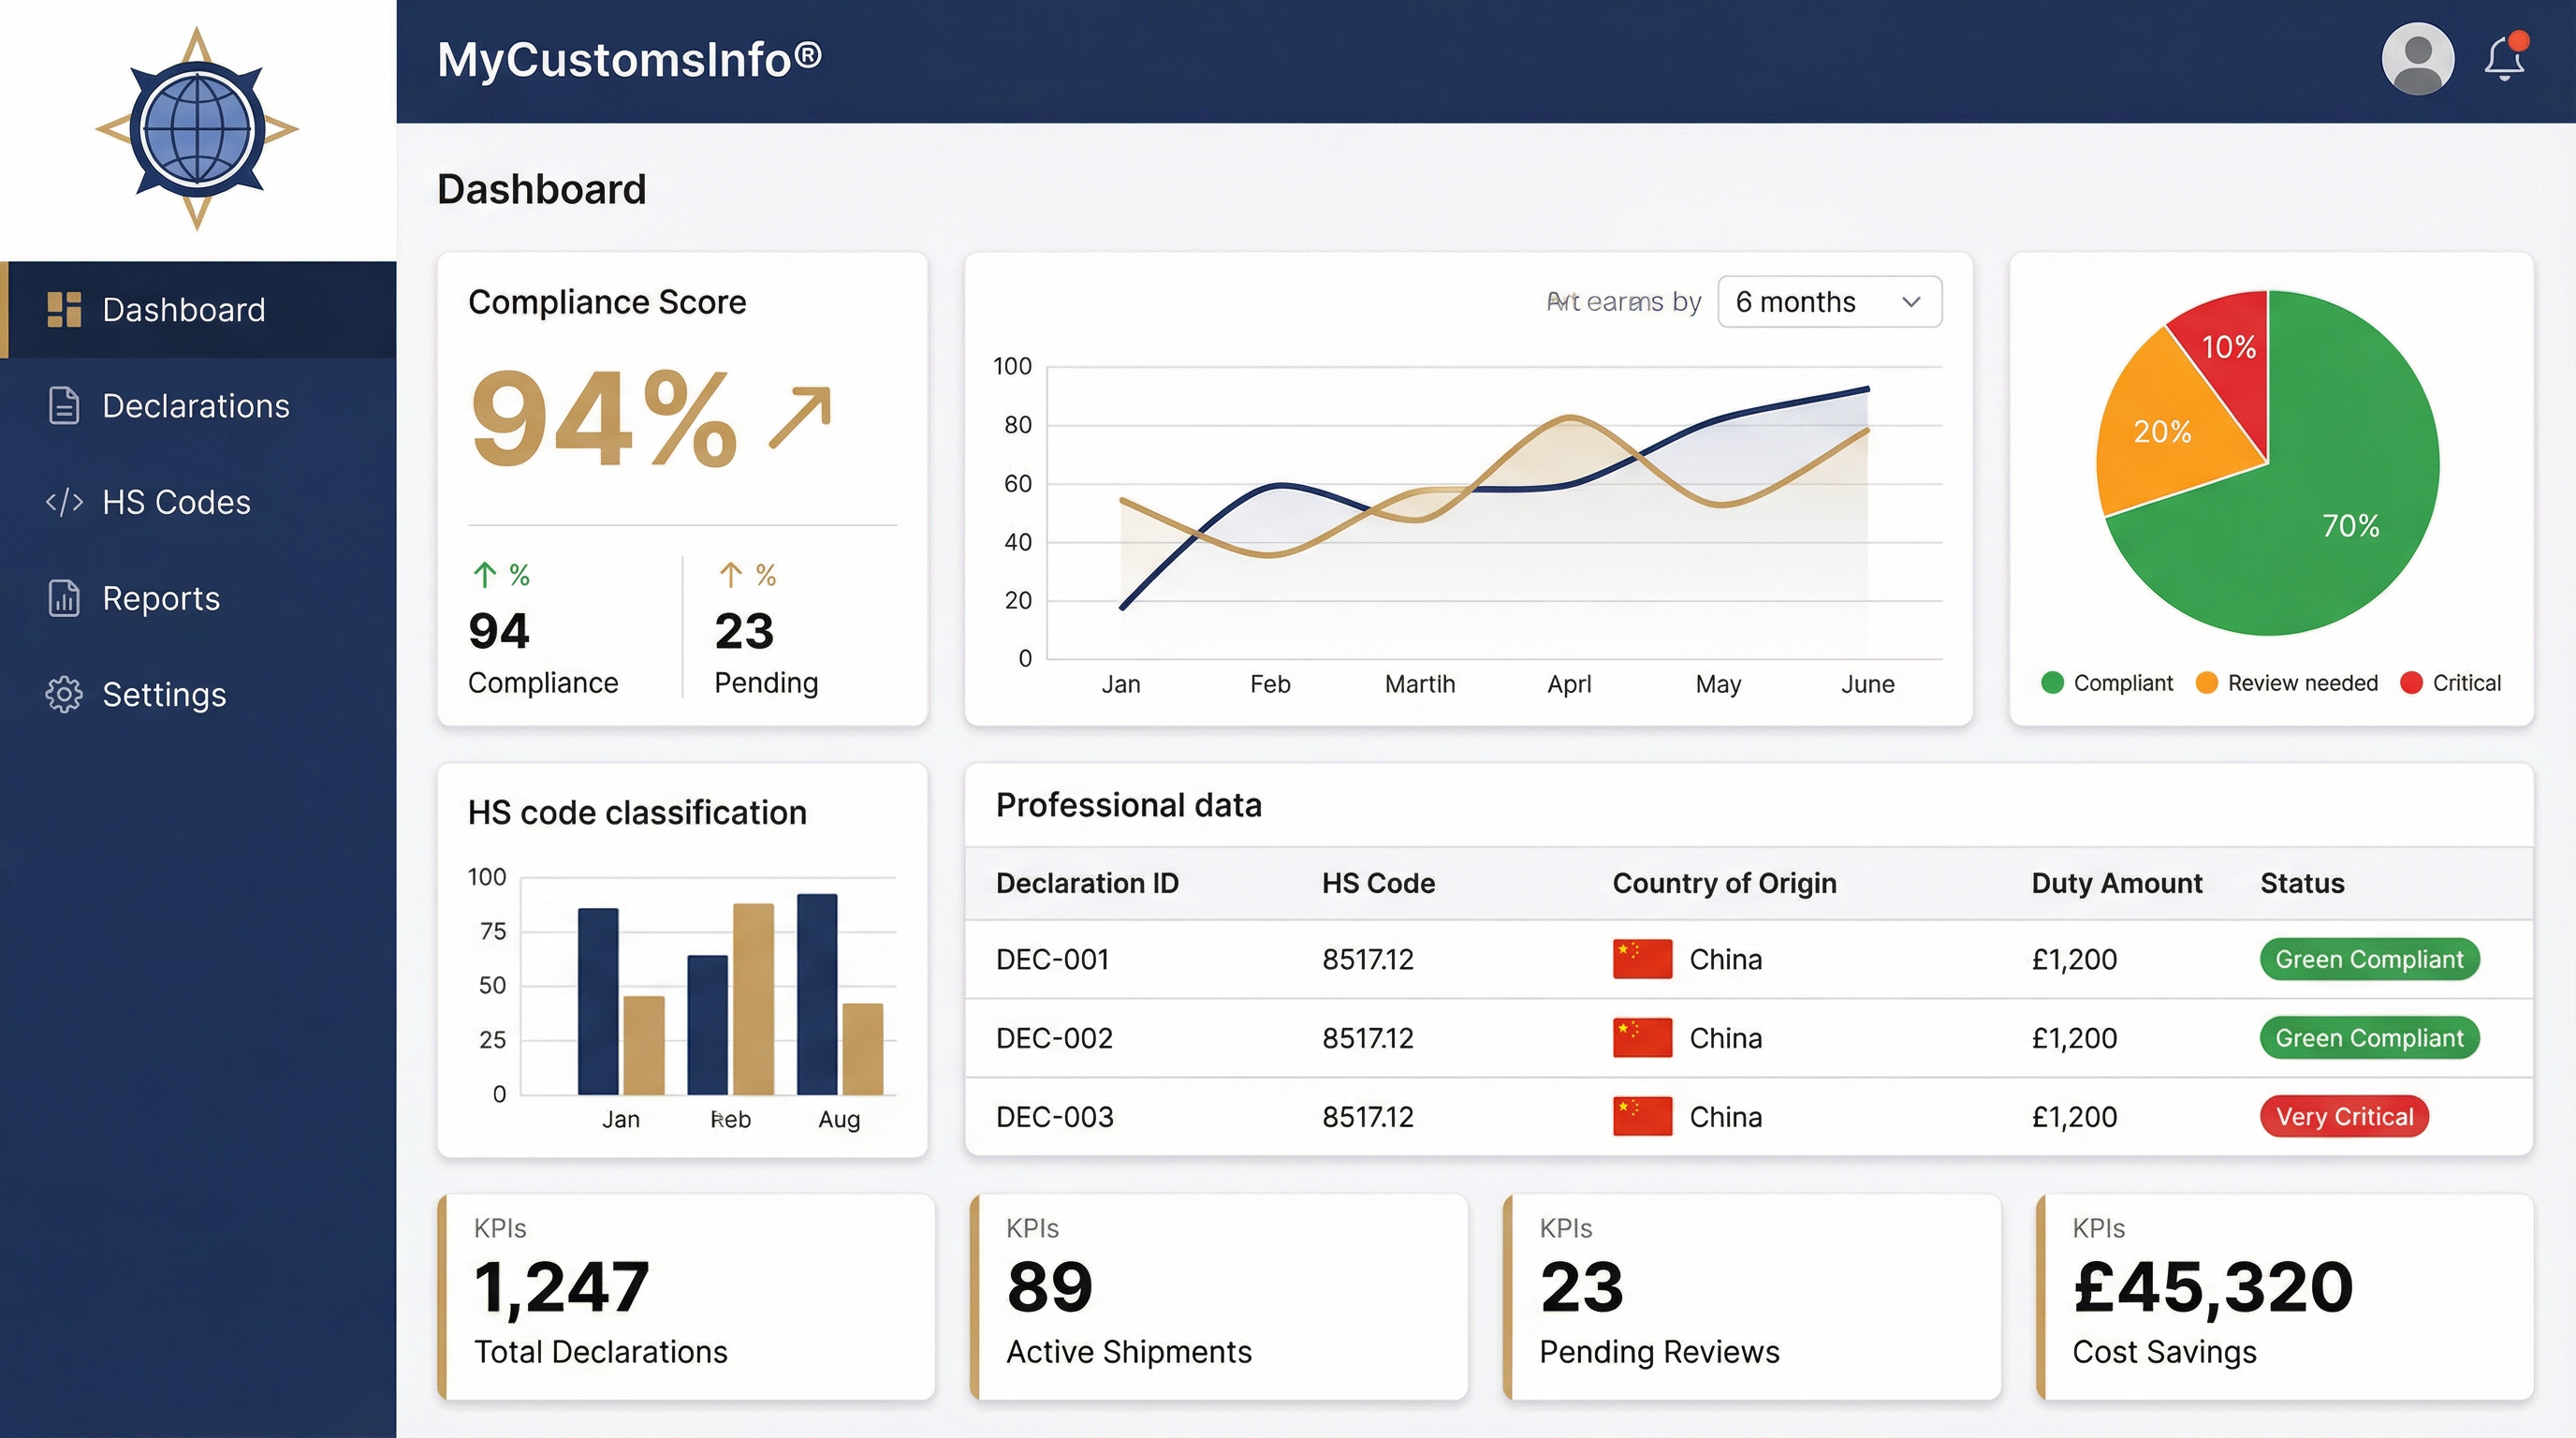Expand the 6 months dropdown
The height and width of the screenshot is (1438, 2576).
pos(1828,302)
